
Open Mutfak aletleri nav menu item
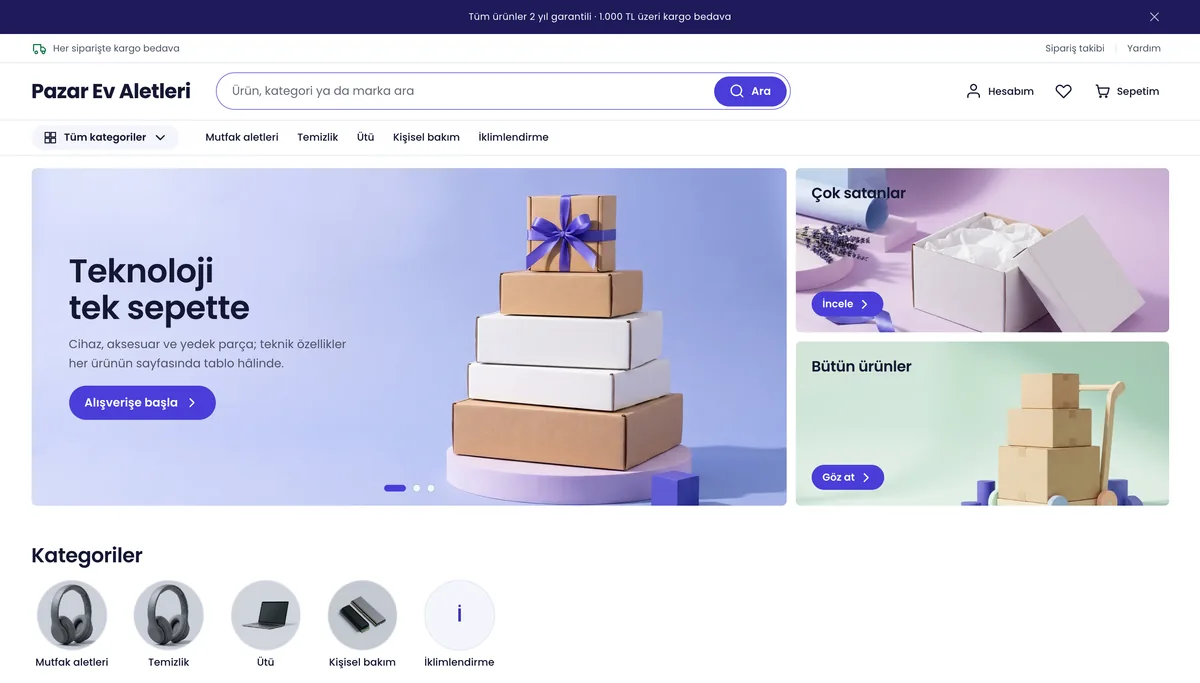click(242, 137)
